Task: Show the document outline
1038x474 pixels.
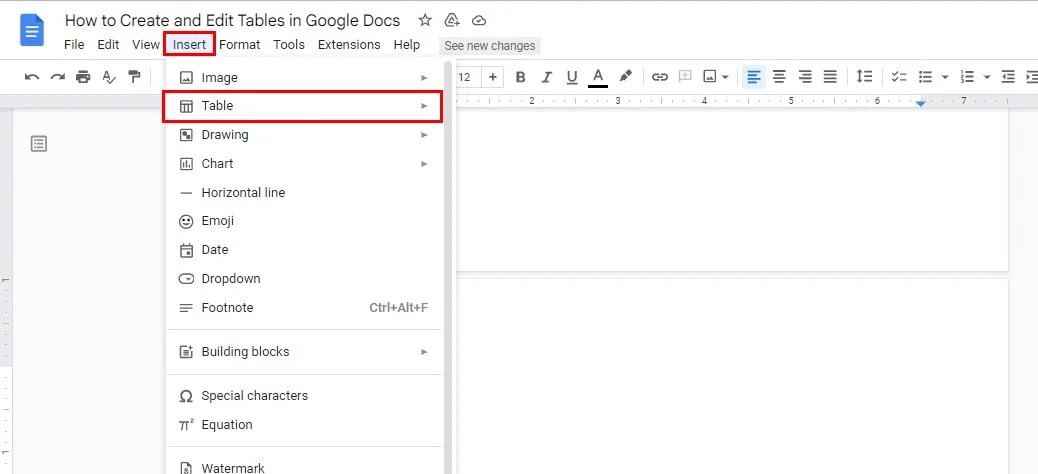Action: coord(39,144)
